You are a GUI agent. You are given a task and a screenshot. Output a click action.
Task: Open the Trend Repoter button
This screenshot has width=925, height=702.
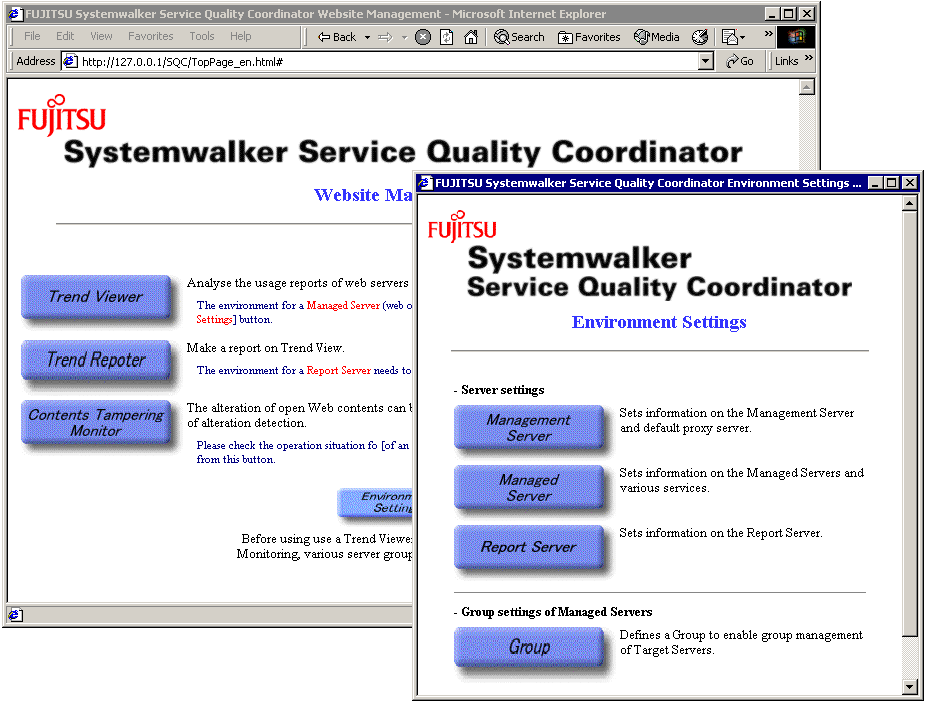(x=96, y=359)
